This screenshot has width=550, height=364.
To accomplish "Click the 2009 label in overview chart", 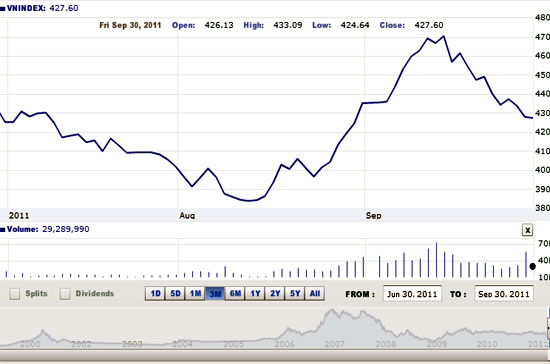I will click(436, 344).
